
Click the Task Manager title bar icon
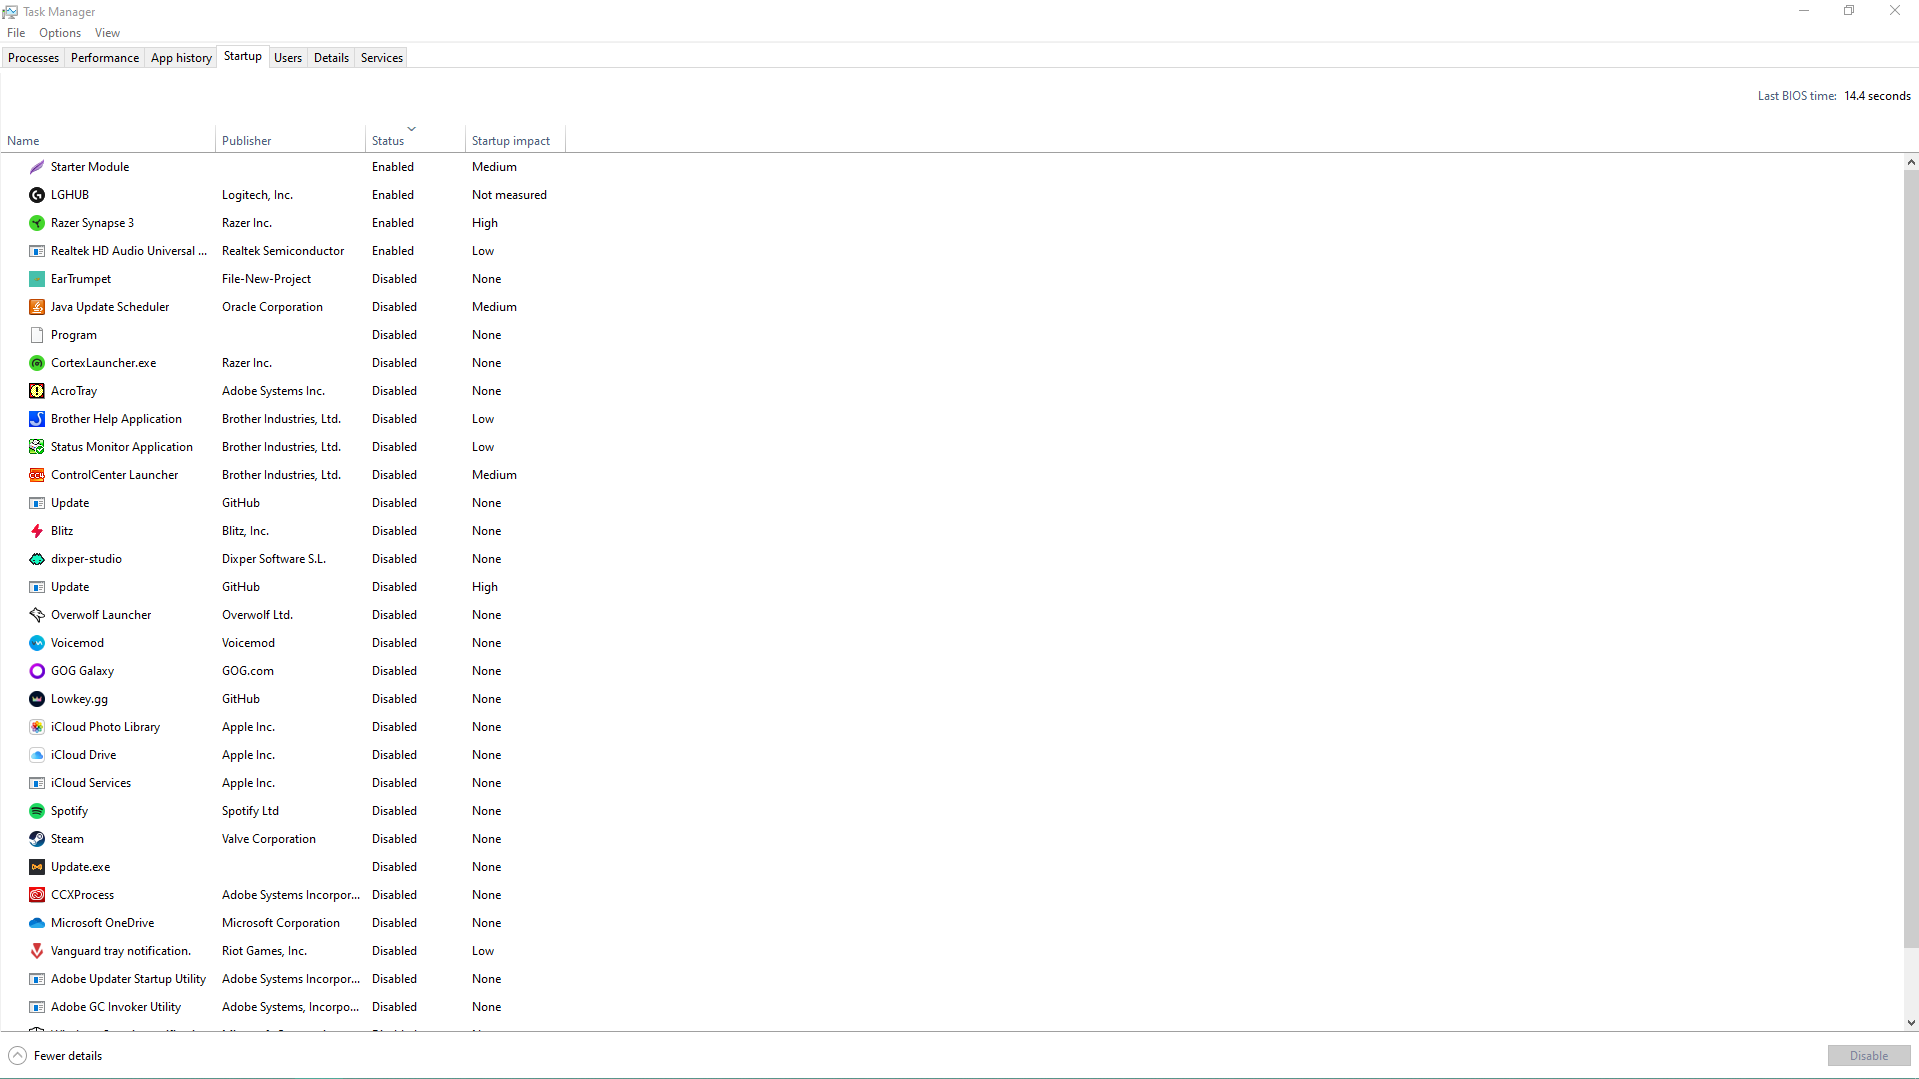10,12
